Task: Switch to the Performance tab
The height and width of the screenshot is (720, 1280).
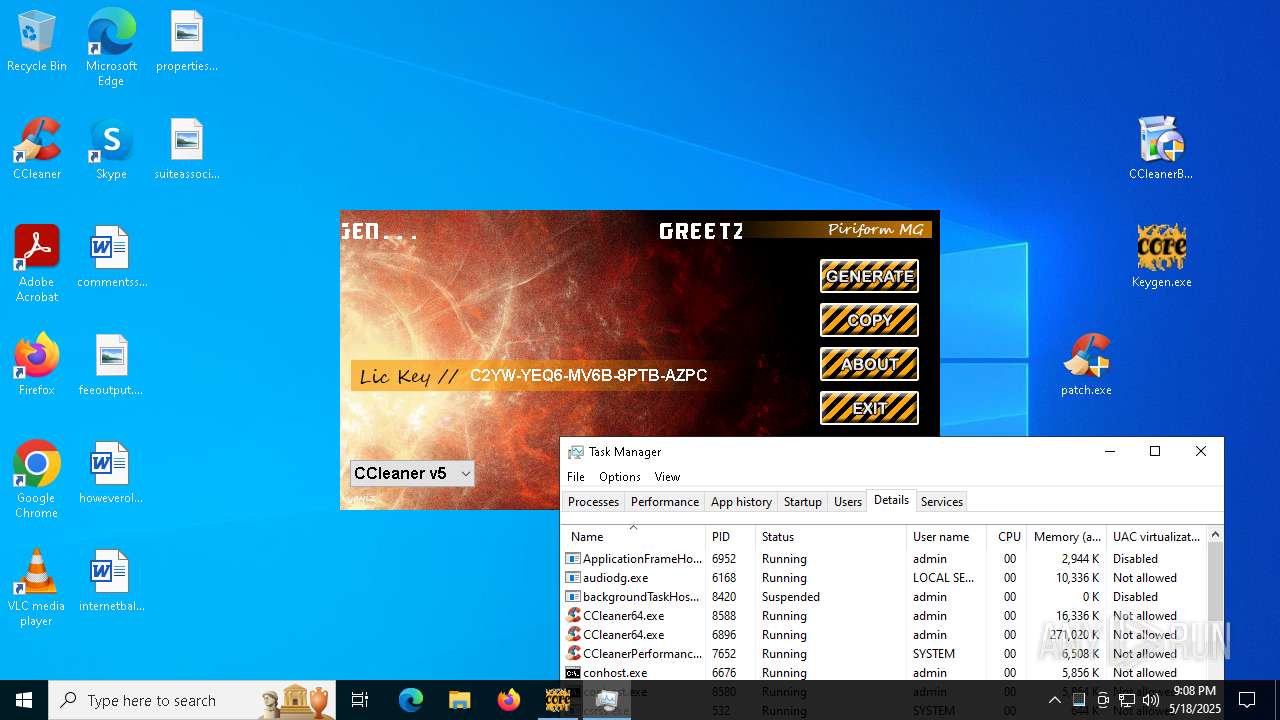Action: [x=665, y=502]
